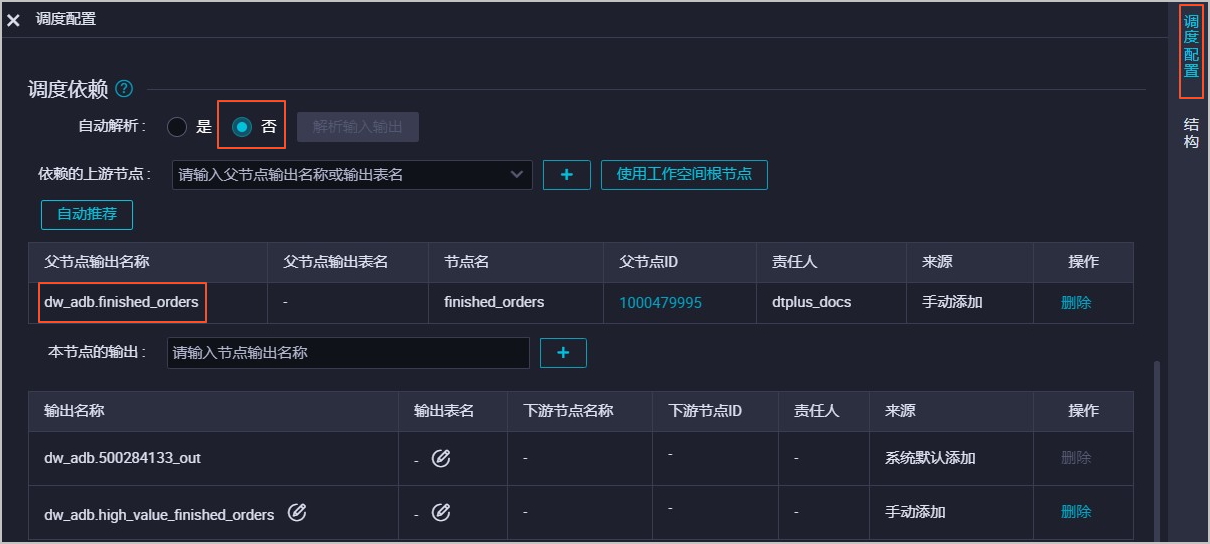Screen dimensions: 1210x544
Task: Click the 输出表名 column header
Action: point(444,411)
